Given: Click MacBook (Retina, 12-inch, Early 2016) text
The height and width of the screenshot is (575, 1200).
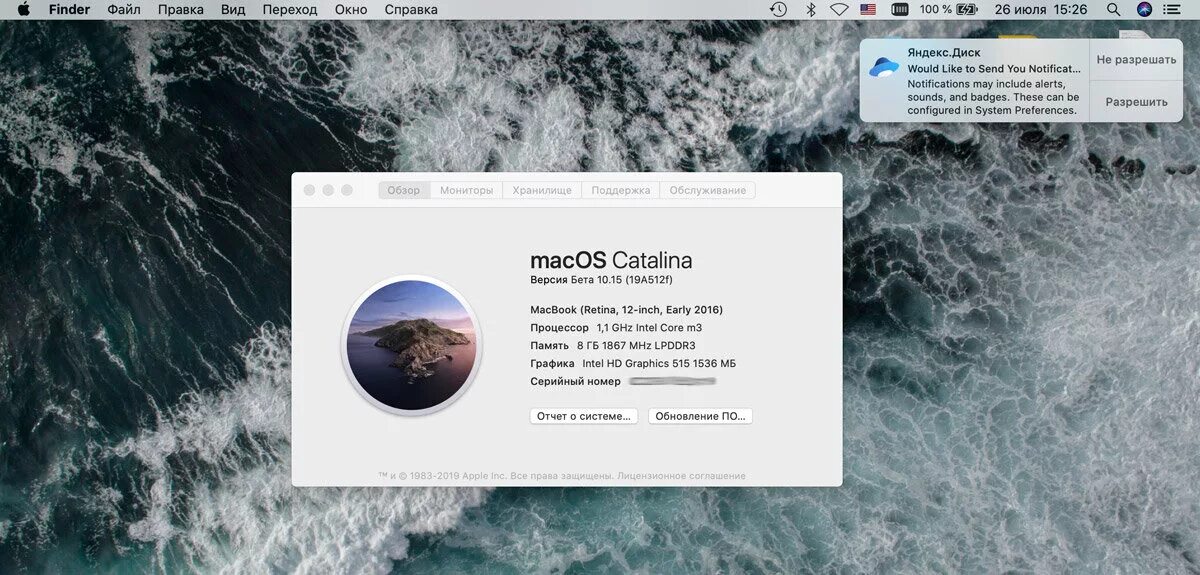Looking at the screenshot, I should click(627, 310).
